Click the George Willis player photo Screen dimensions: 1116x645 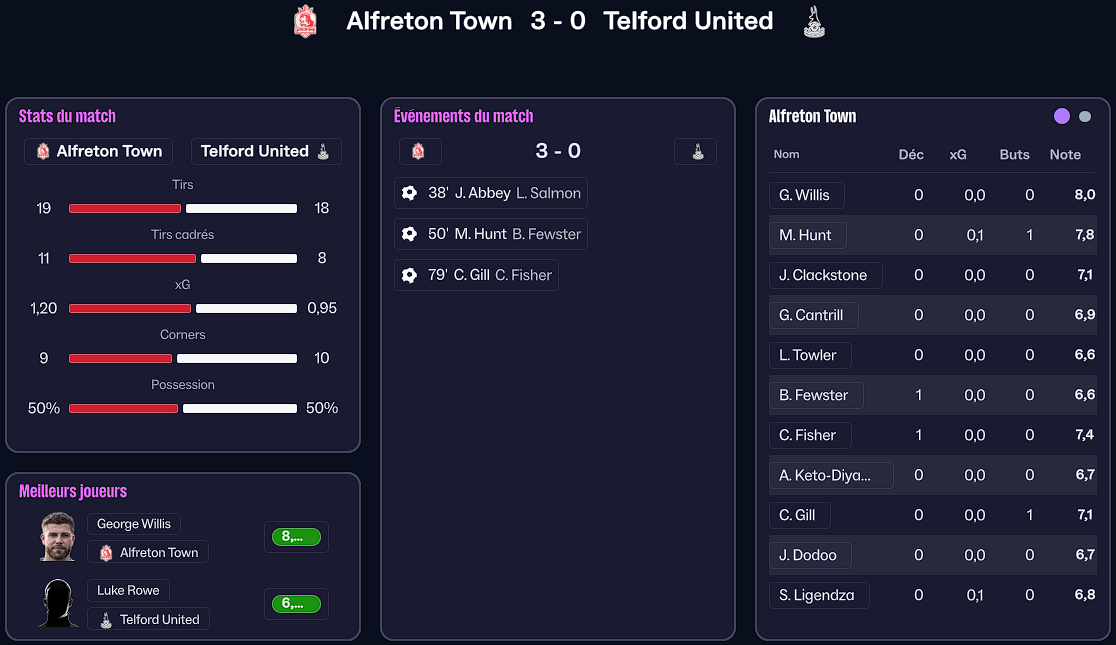pyautogui.click(x=58, y=537)
